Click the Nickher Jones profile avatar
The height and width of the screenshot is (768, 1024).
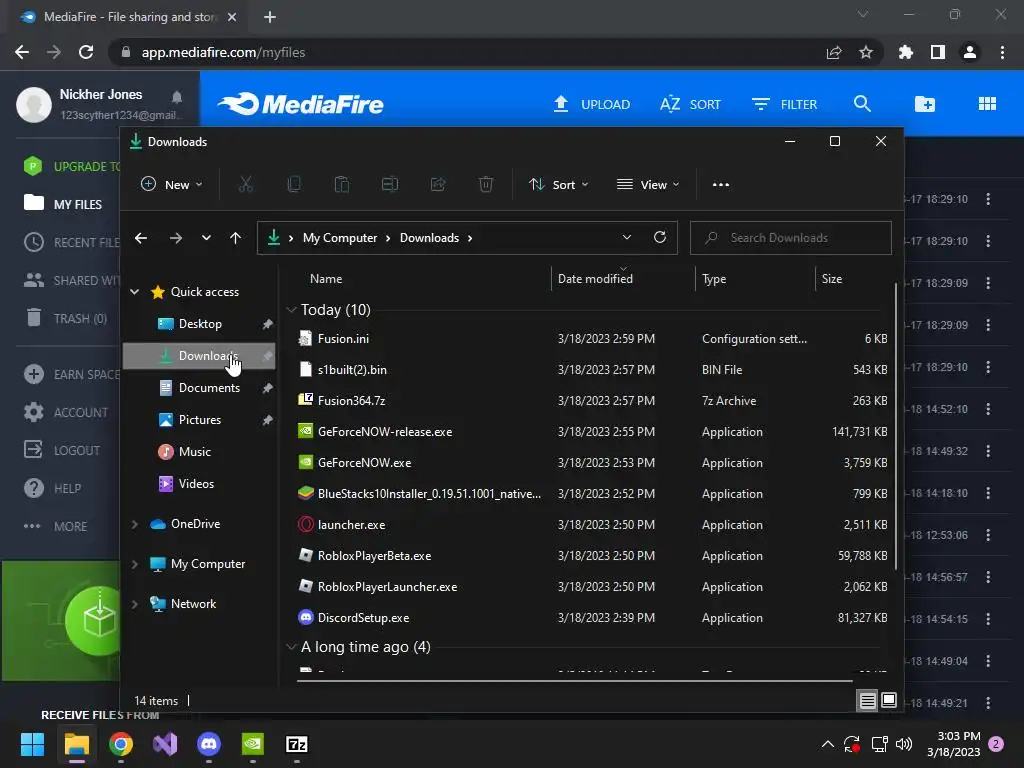coord(34,104)
